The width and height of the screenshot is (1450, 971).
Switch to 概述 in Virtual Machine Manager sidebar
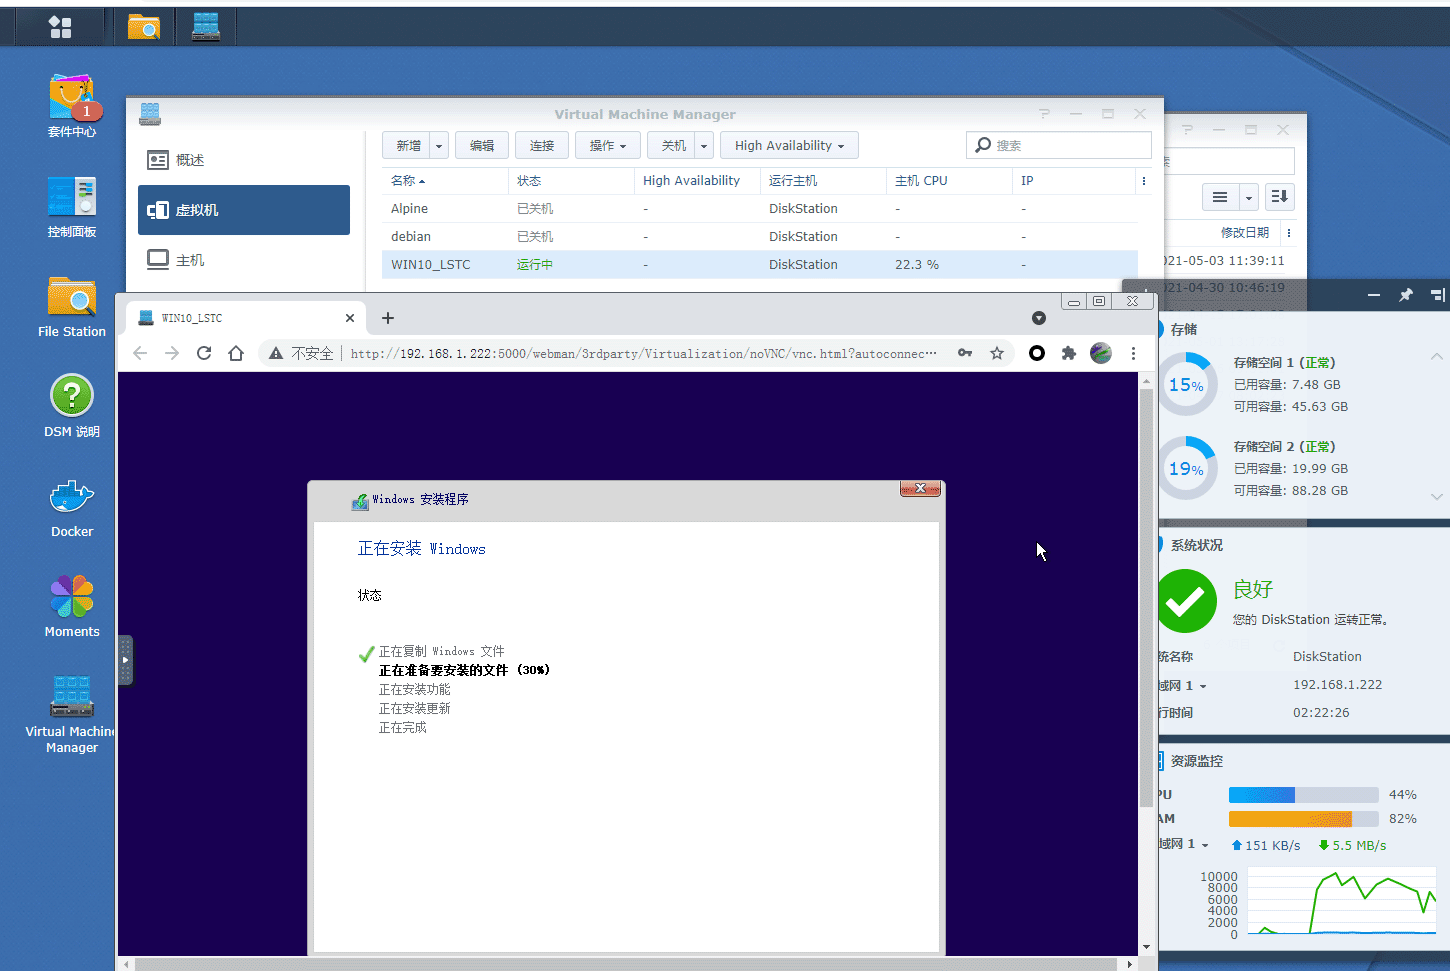point(244,160)
